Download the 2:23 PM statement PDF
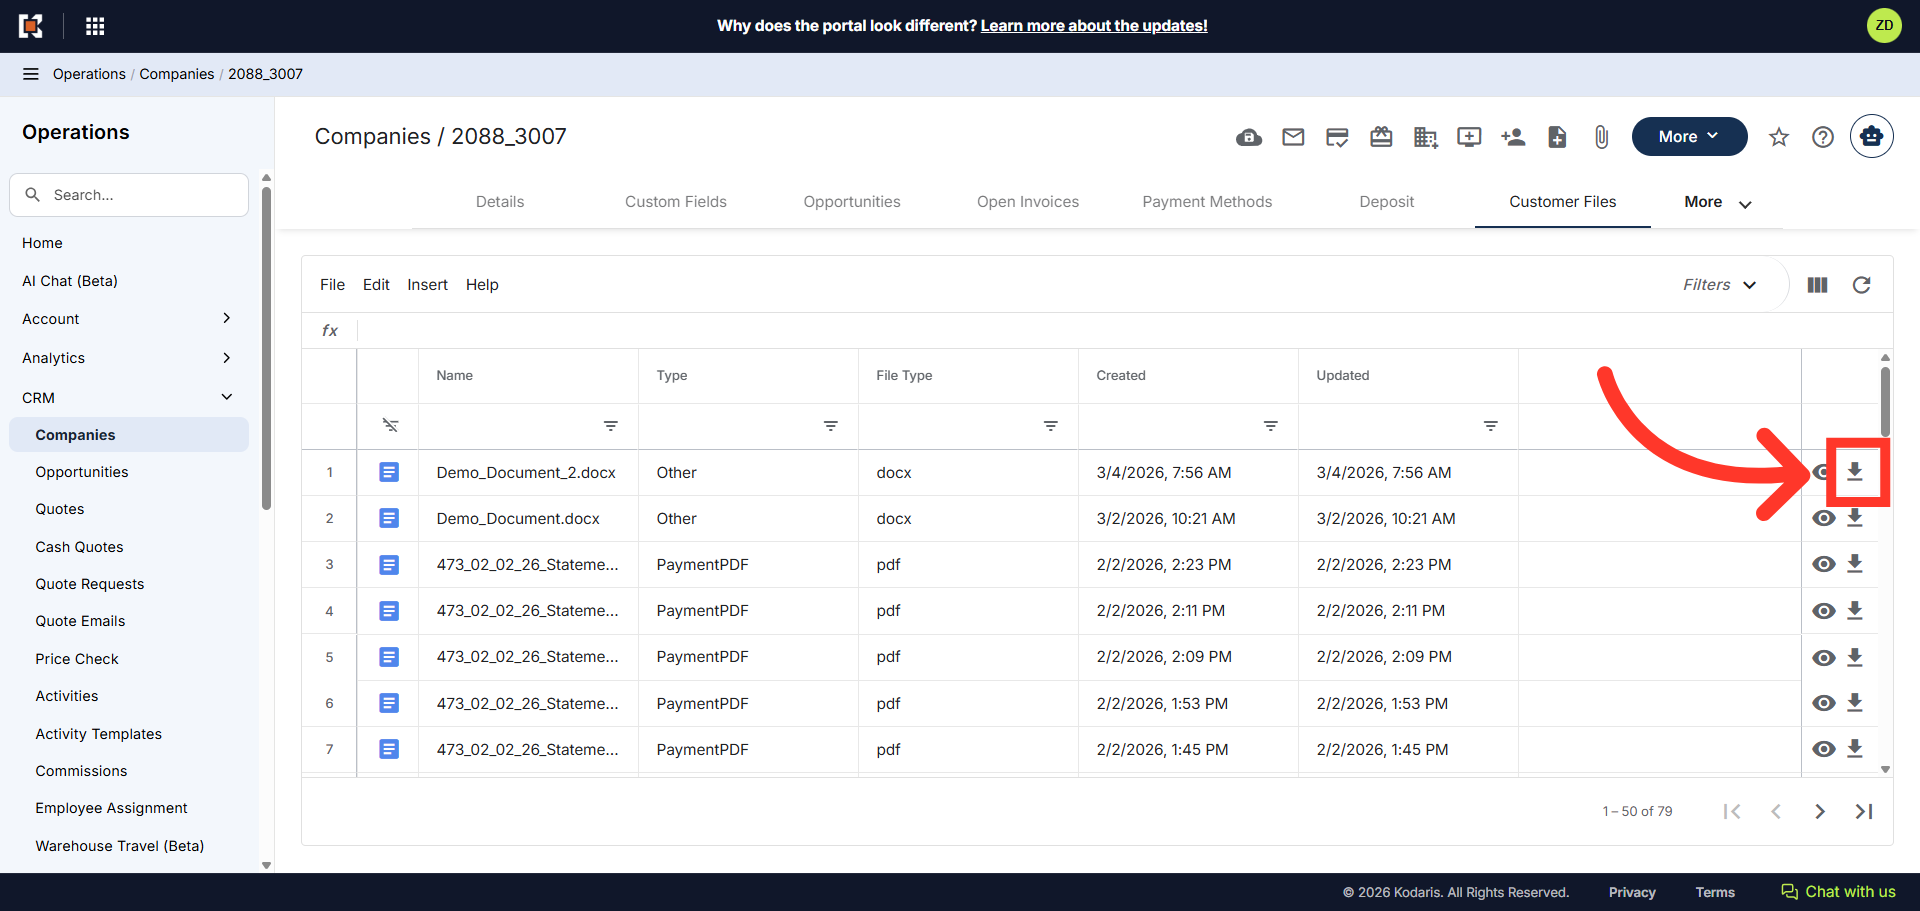The height and width of the screenshot is (911, 1920). pyautogui.click(x=1855, y=564)
